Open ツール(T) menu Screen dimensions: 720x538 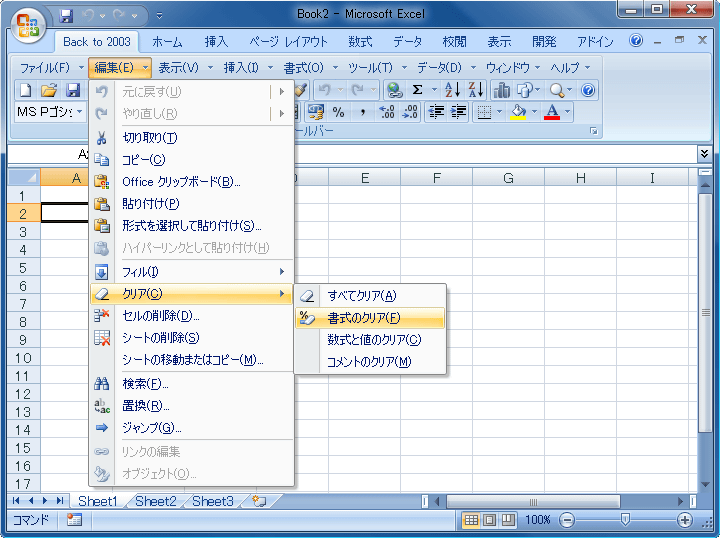(x=377, y=68)
